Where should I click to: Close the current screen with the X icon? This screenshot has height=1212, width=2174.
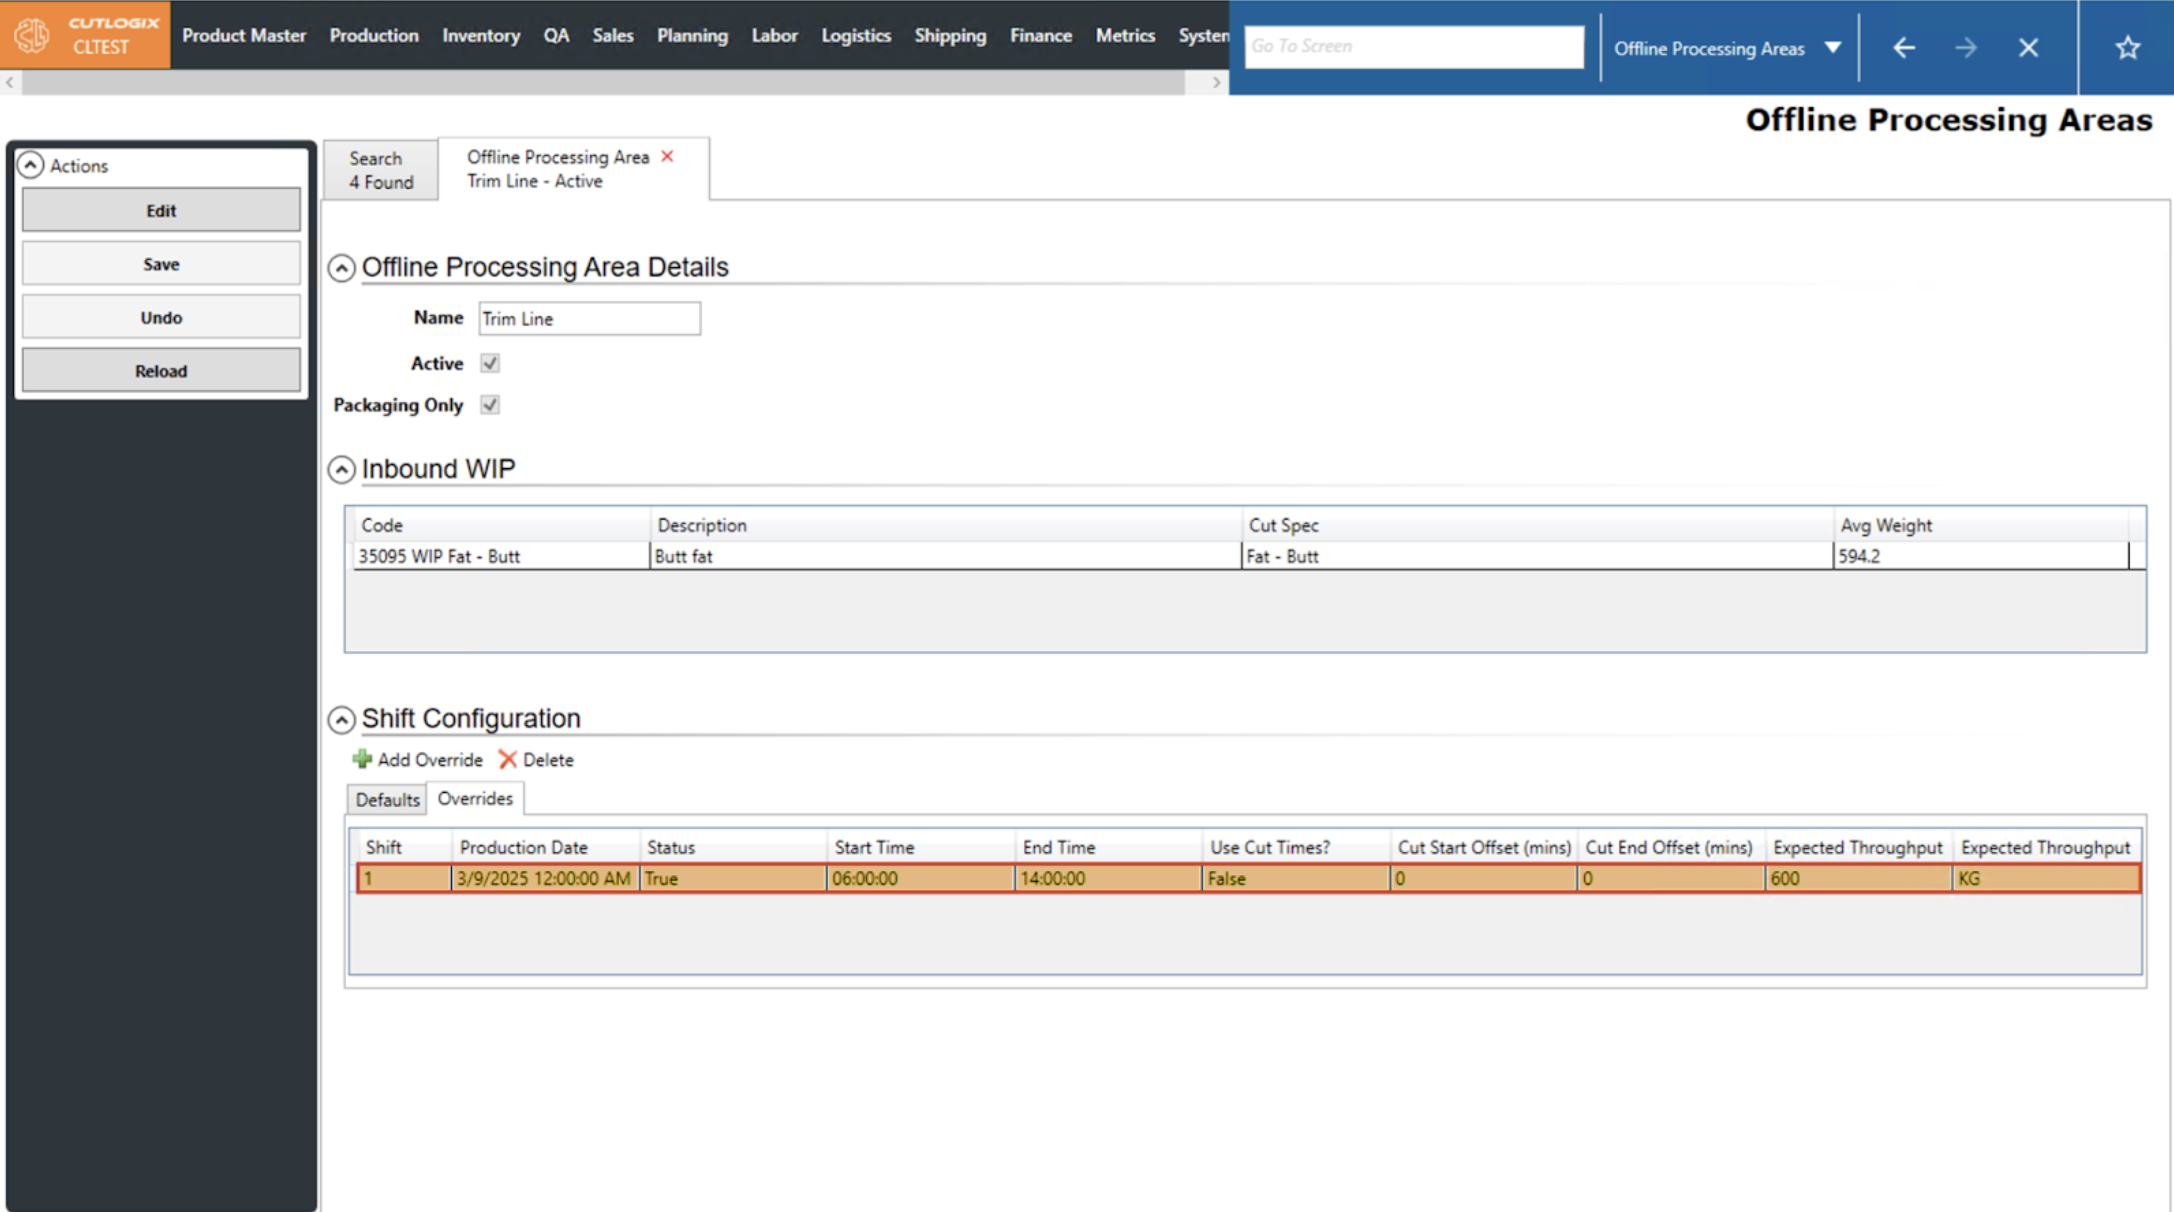click(2028, 47)
